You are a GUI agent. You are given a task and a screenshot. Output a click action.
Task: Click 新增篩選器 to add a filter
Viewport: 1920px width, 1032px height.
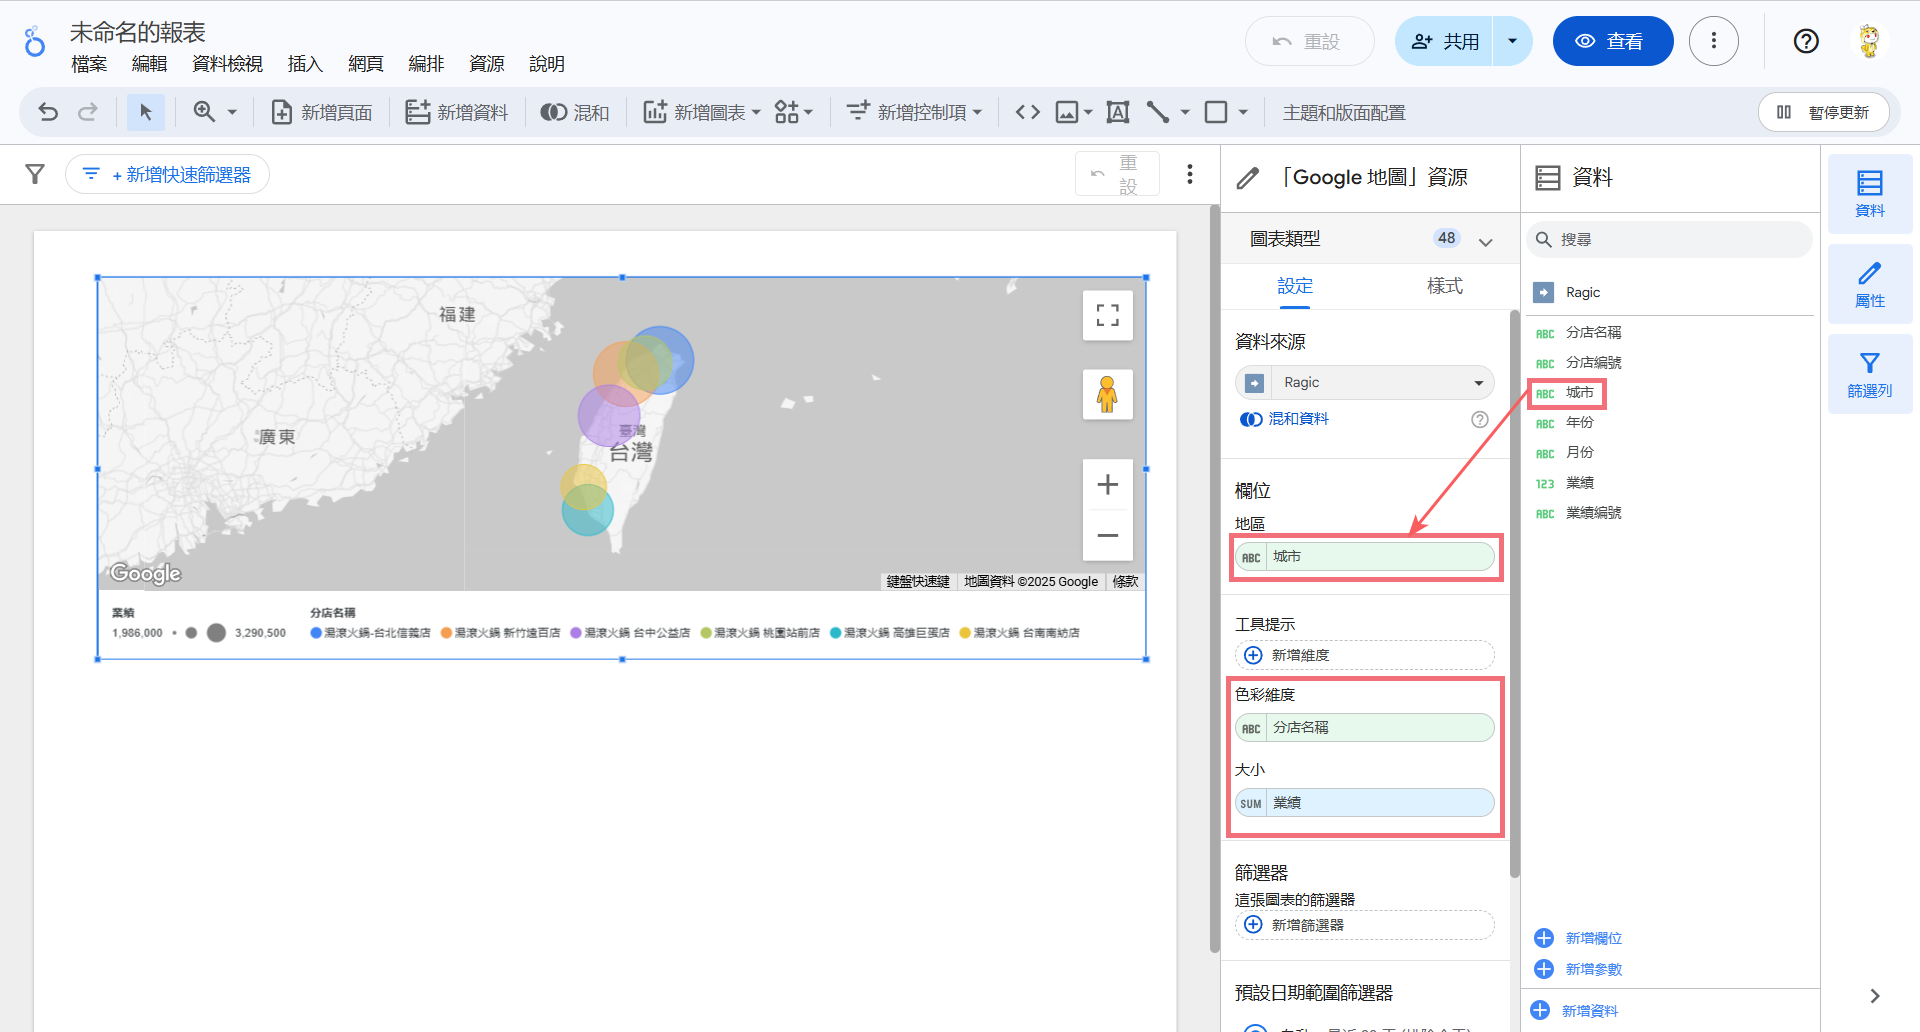(x=1364, y=925)
